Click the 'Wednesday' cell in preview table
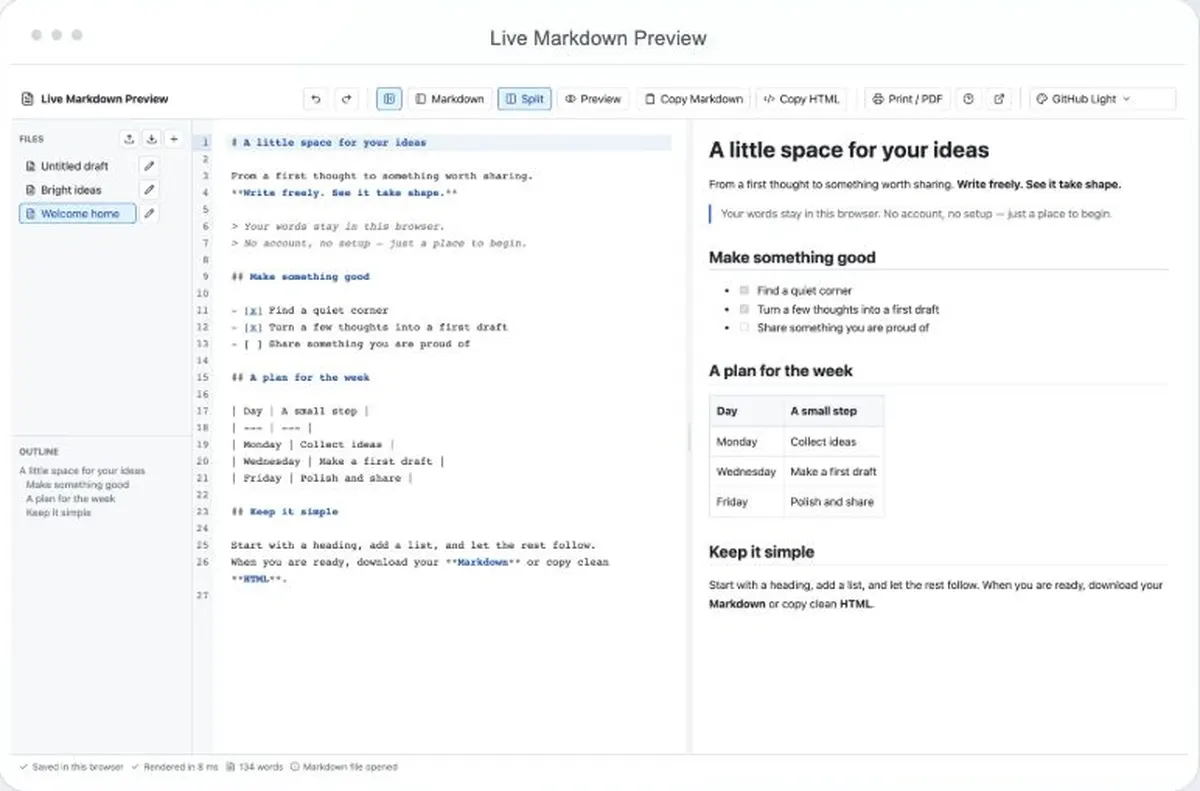 [746, 471]
